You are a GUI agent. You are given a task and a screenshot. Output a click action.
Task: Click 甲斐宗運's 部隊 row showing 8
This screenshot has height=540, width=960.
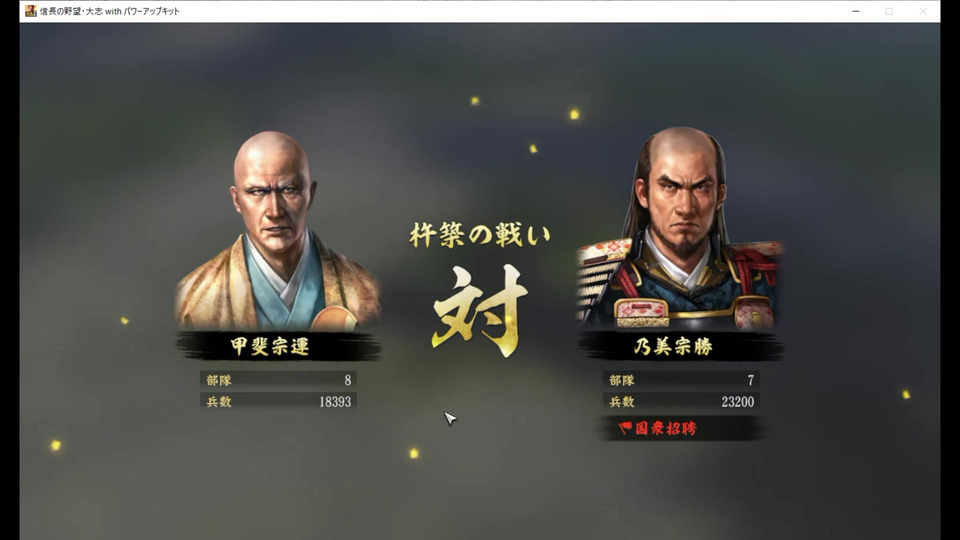[278, 380]
